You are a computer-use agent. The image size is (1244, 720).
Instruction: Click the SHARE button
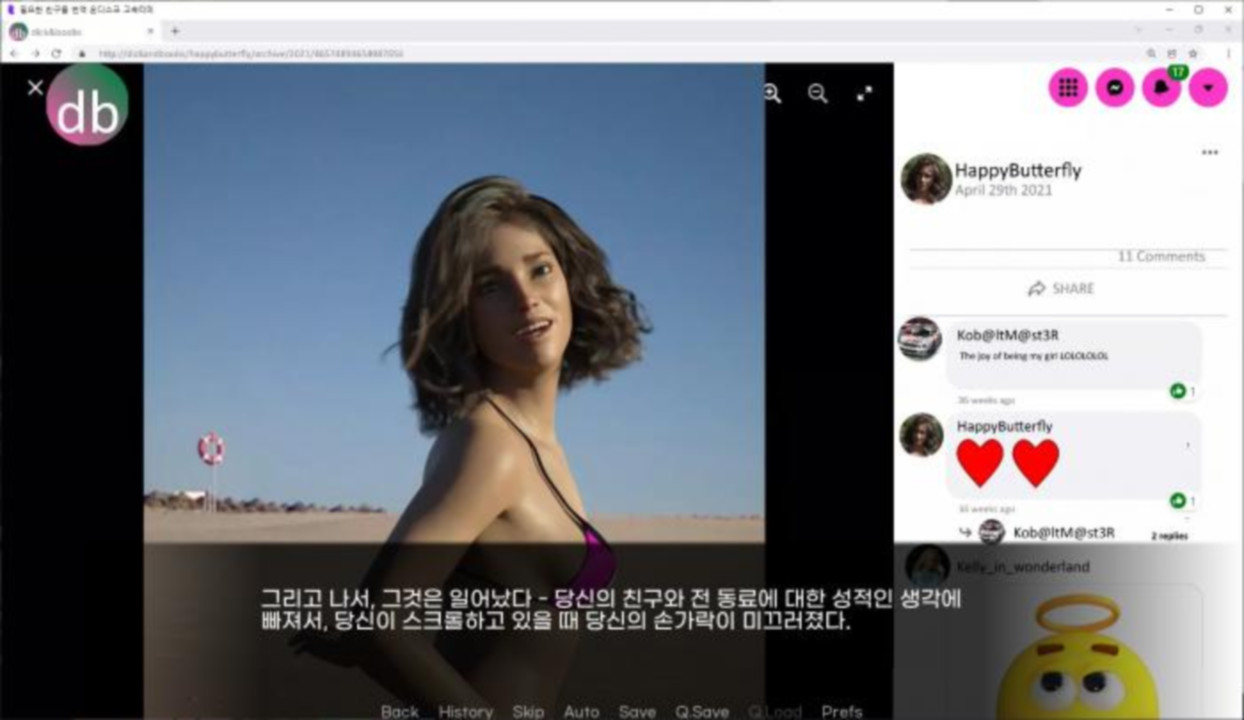[1062, 288]
